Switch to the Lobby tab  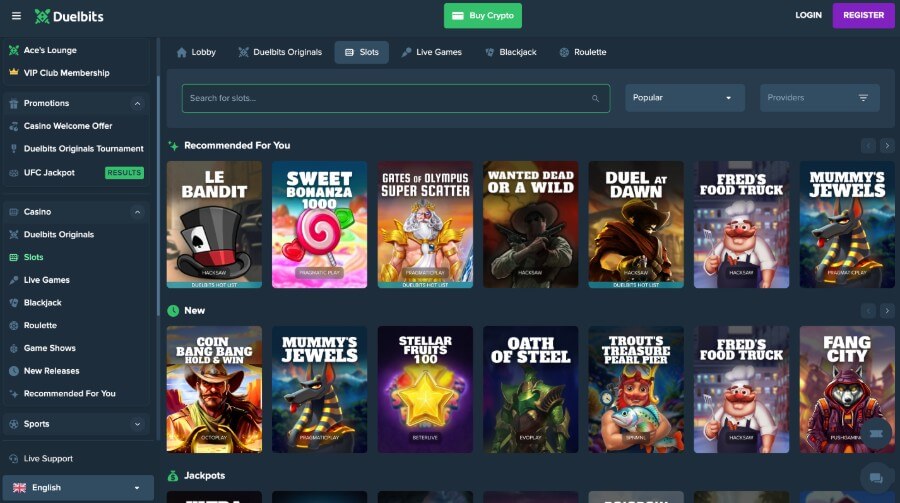click(196, 52)
